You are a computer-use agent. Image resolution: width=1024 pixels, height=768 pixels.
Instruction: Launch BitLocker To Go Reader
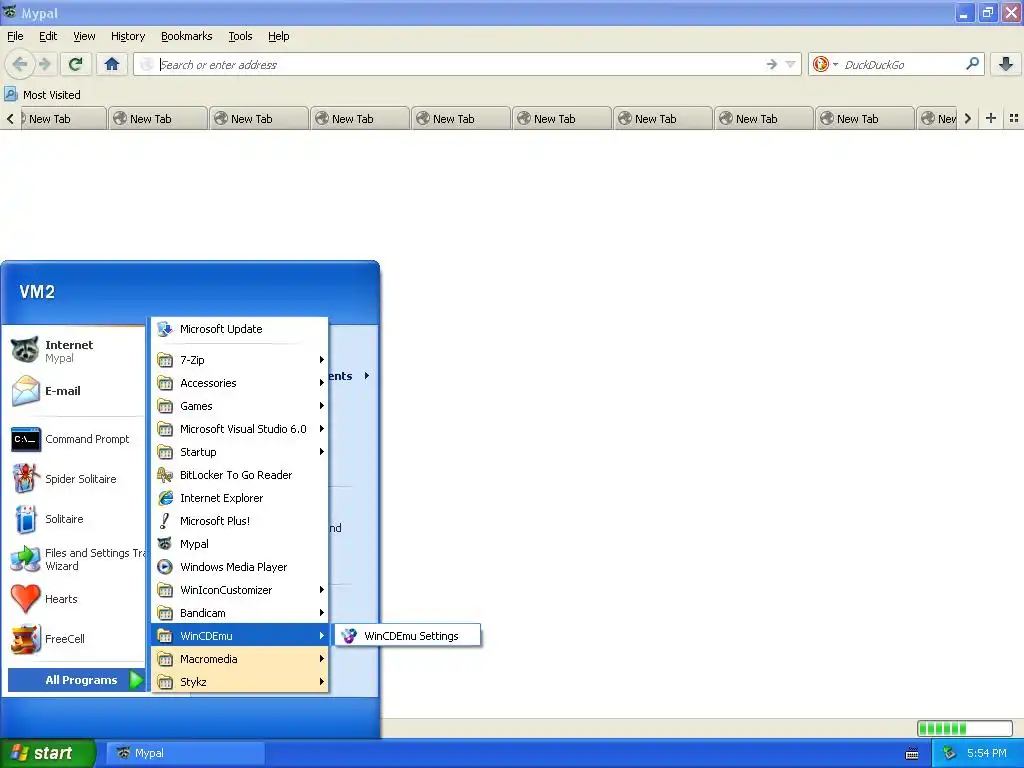pos(240,475)
